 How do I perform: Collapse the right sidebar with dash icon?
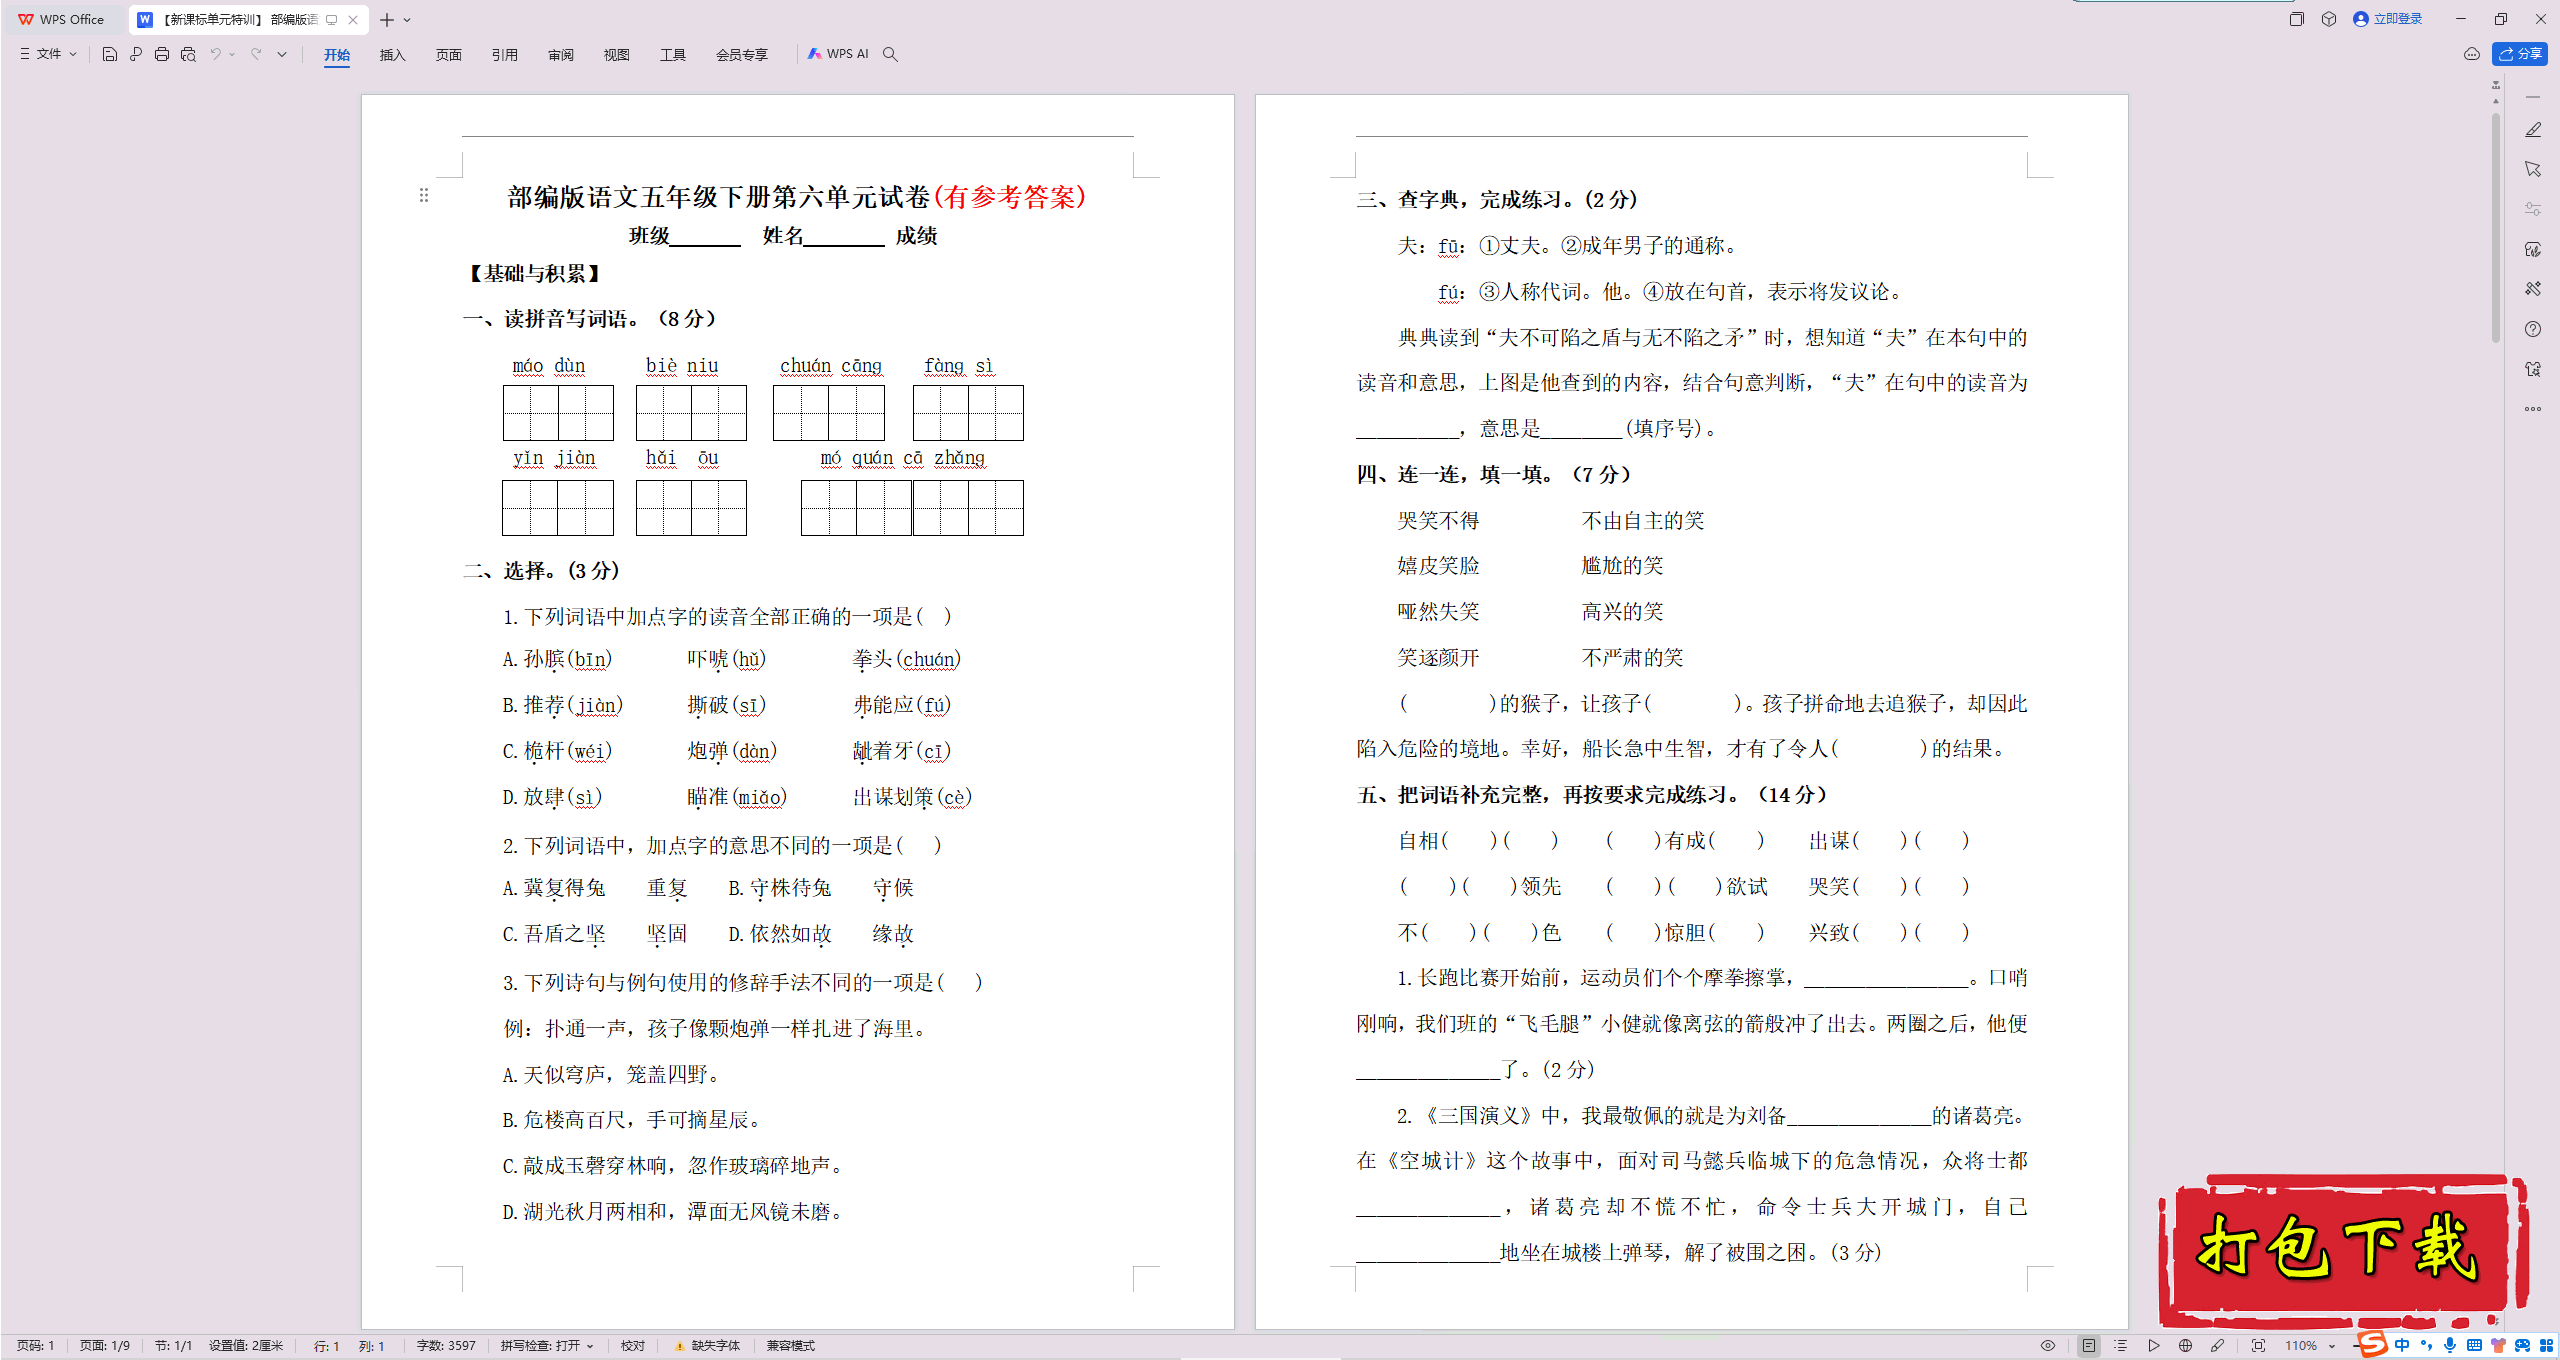[2533, 97]
